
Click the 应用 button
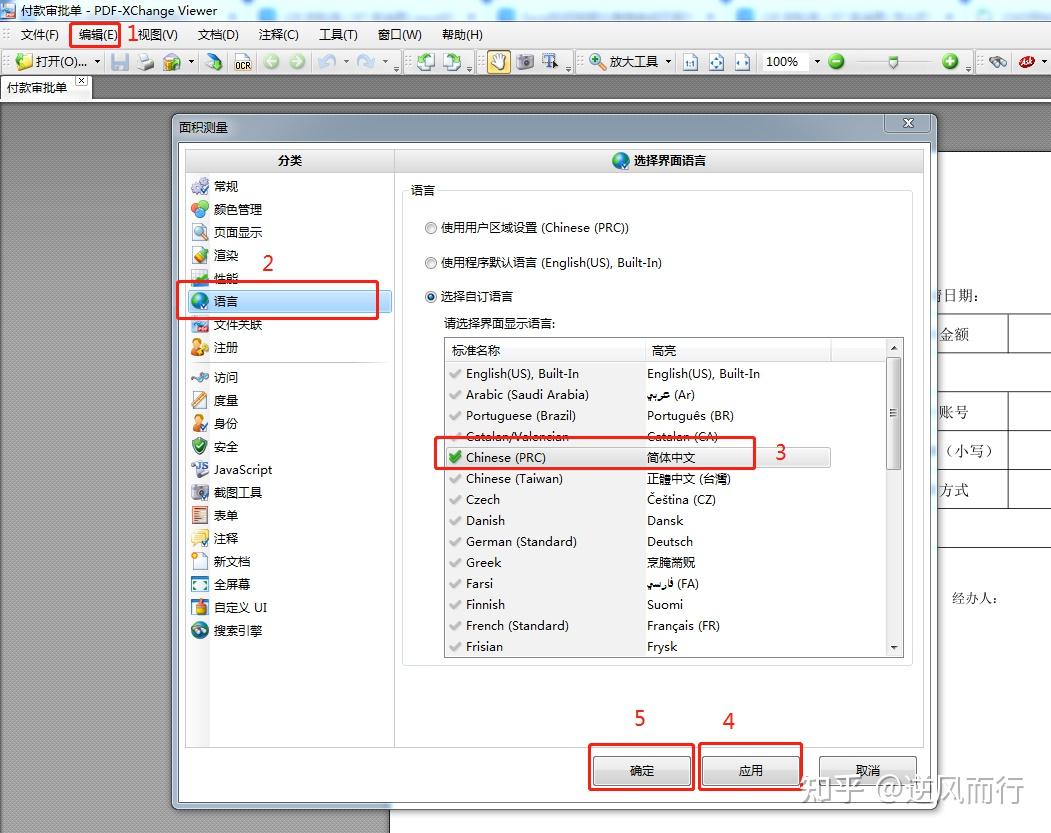click(750, 771)
